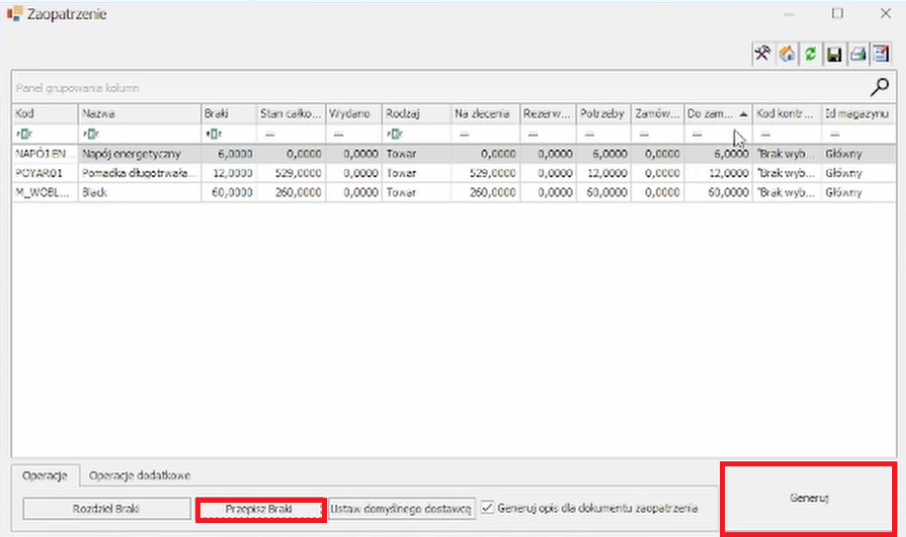
Task: Toggle sort arrow on Do zam... column
Action: 742,114
